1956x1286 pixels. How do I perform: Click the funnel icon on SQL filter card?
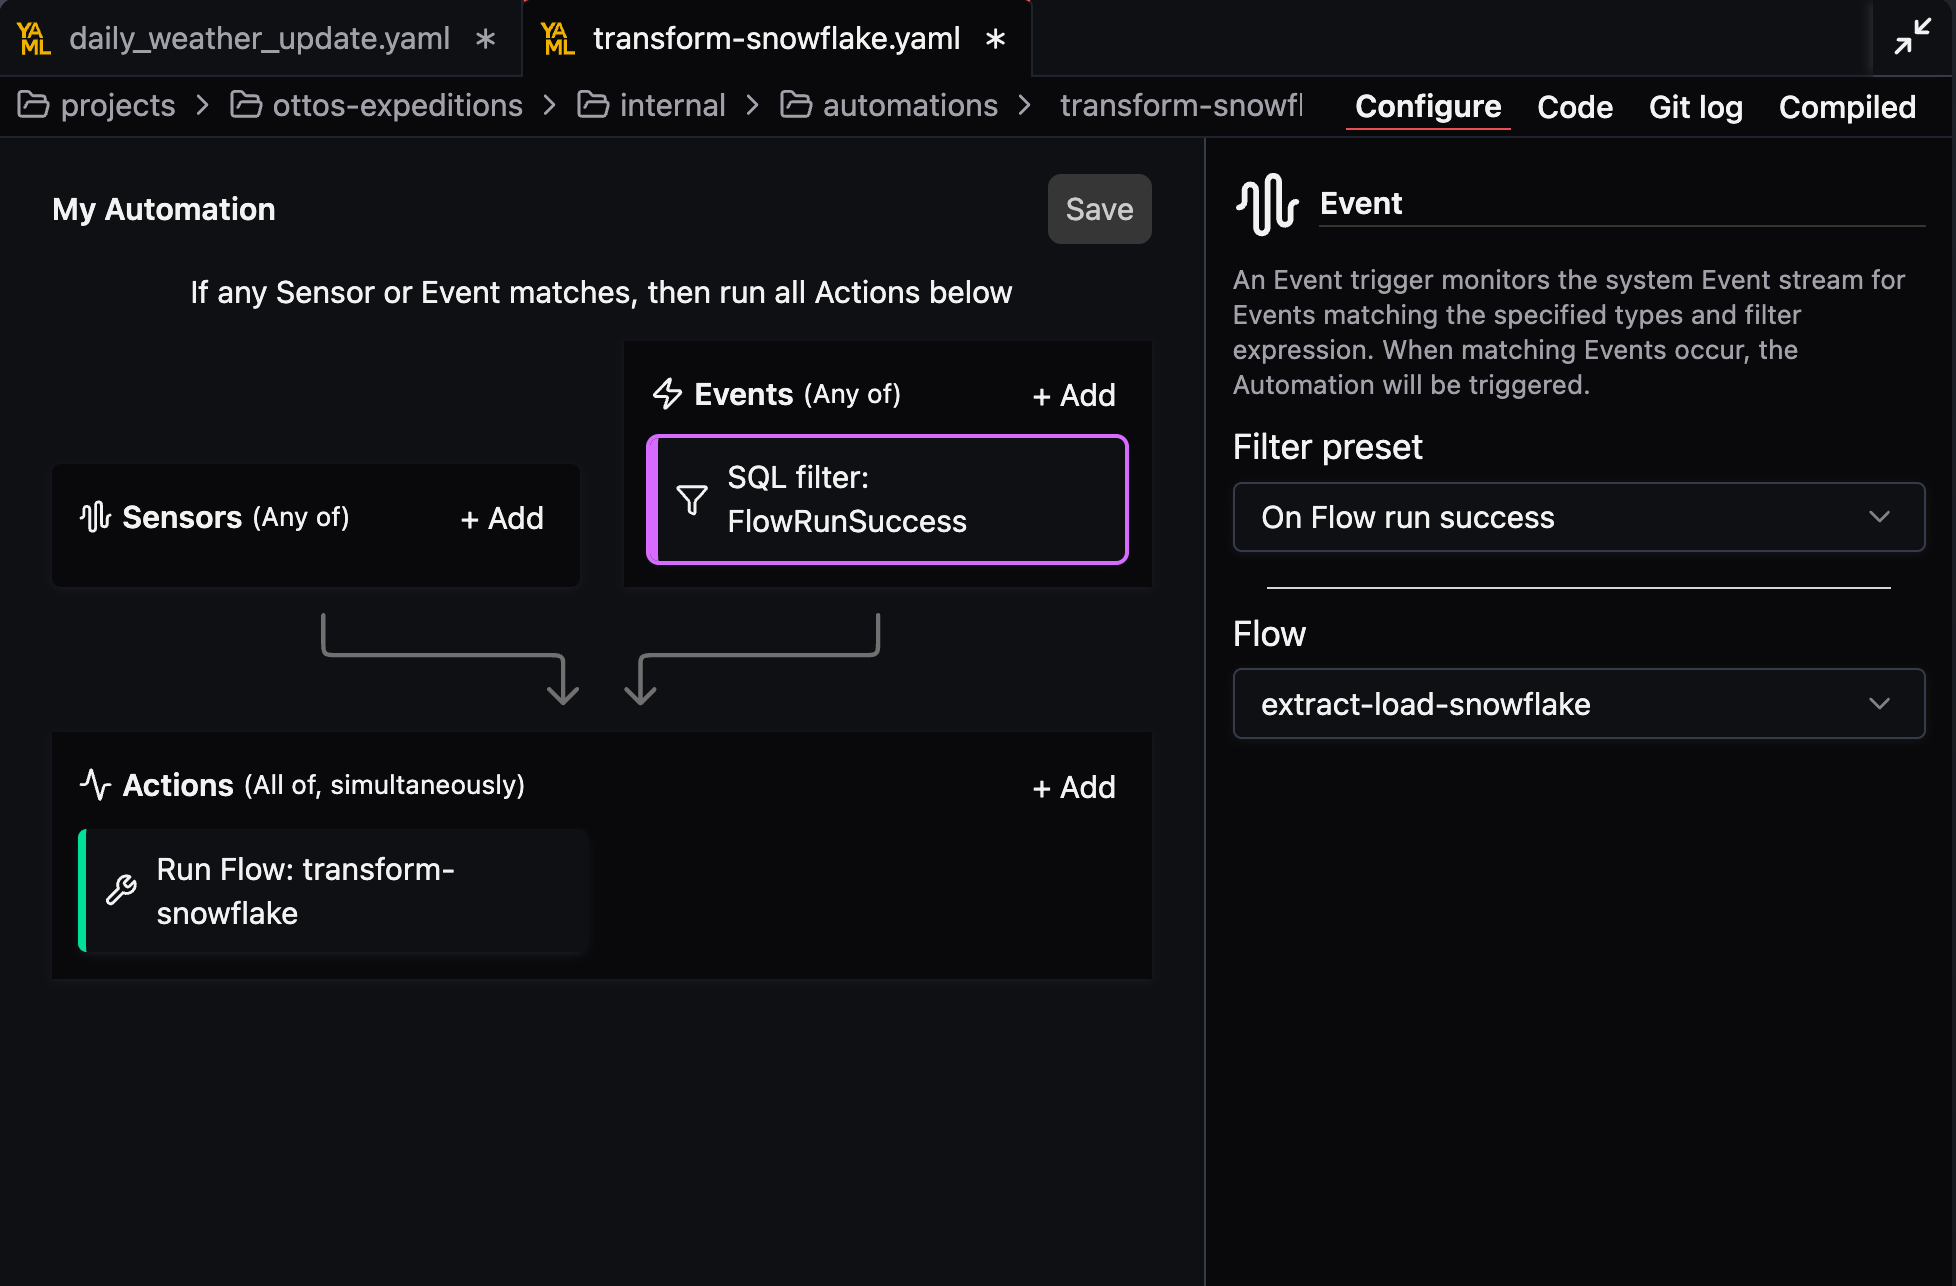point(692,499)
